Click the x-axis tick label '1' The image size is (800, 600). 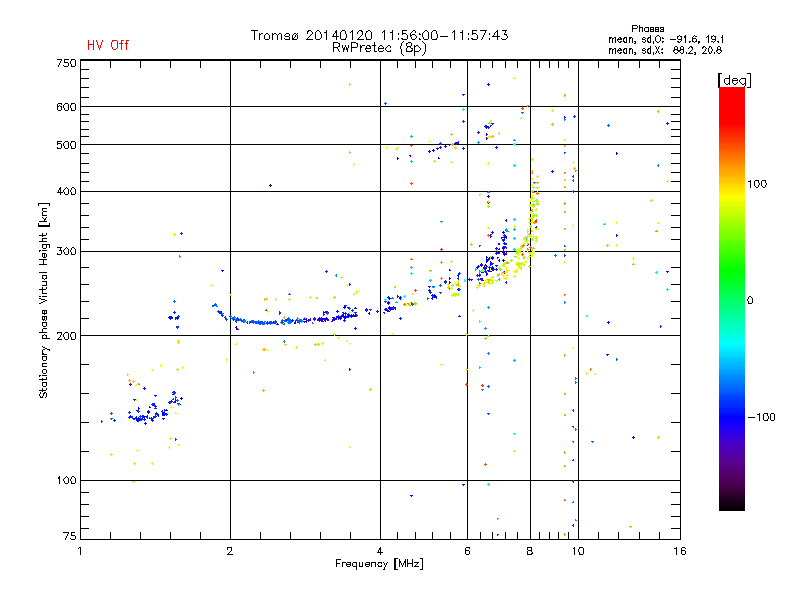(x=80, y=551)
